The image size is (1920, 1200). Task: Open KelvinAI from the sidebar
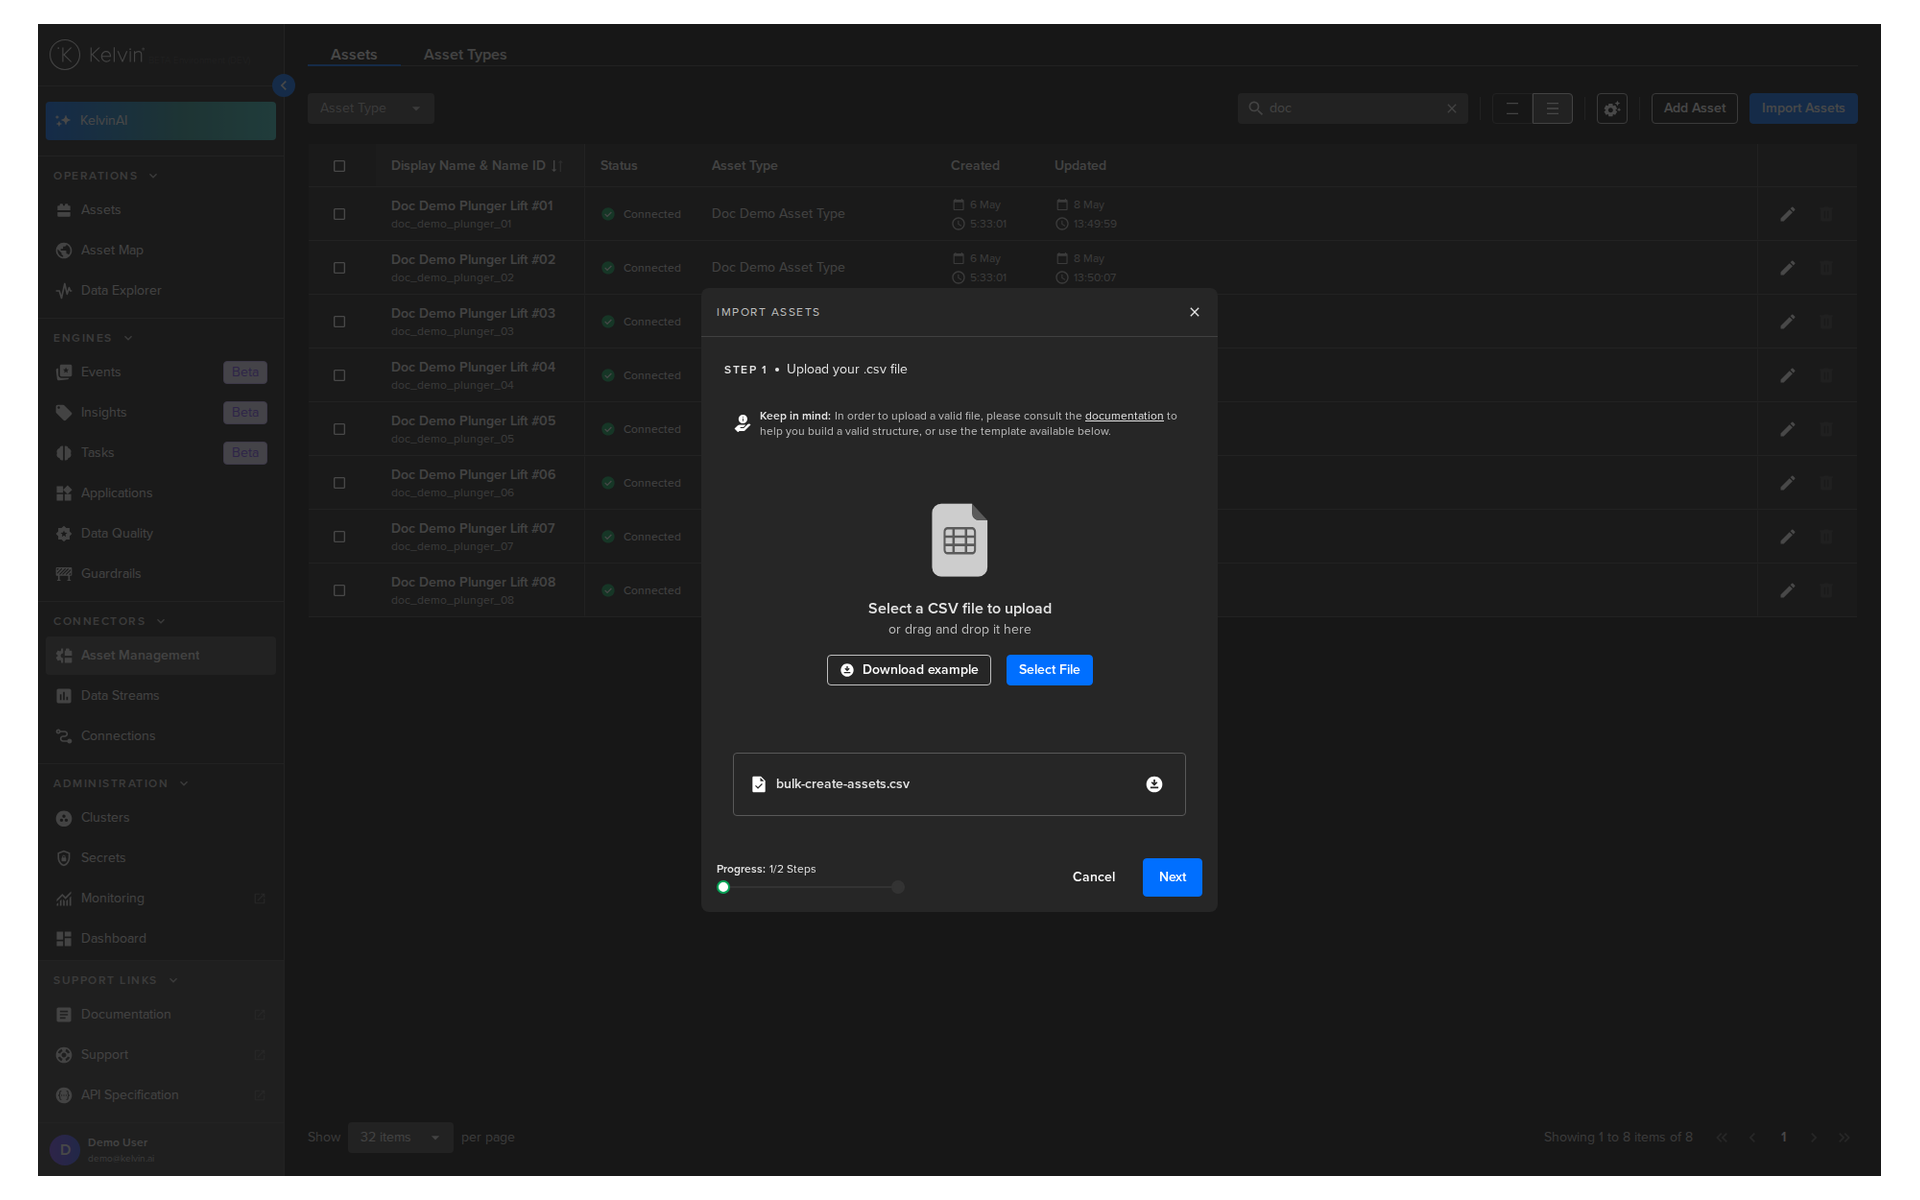(x=160, y=120)
